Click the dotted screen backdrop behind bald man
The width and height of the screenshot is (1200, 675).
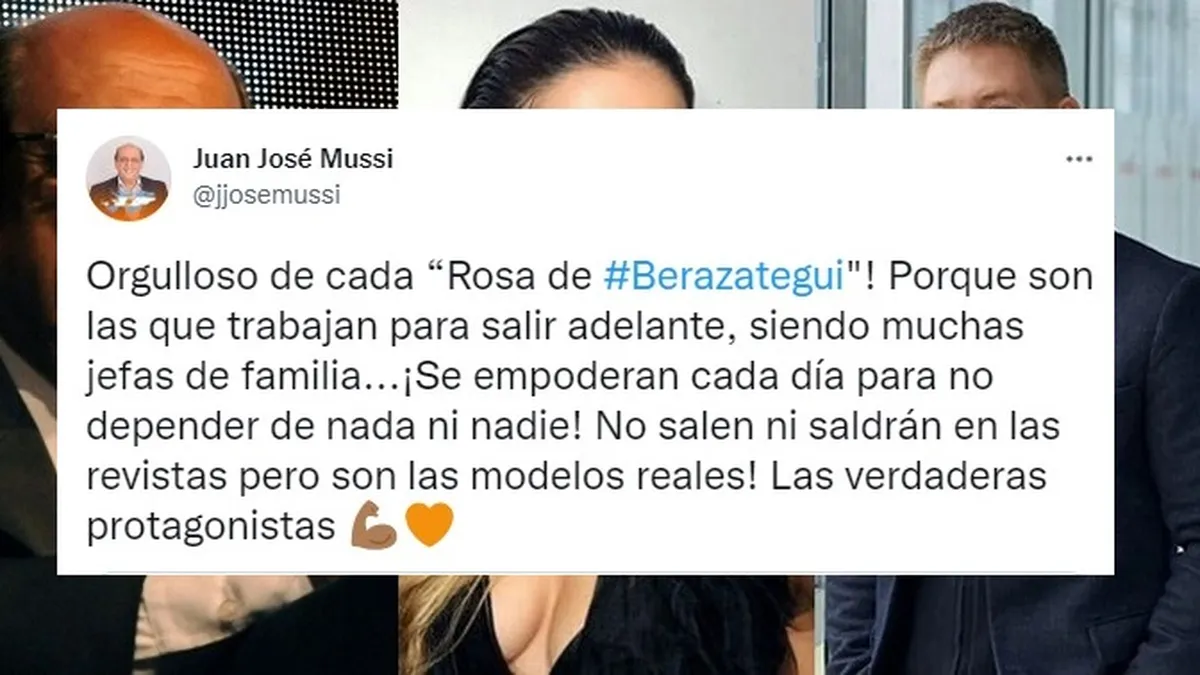coord(310,50)
